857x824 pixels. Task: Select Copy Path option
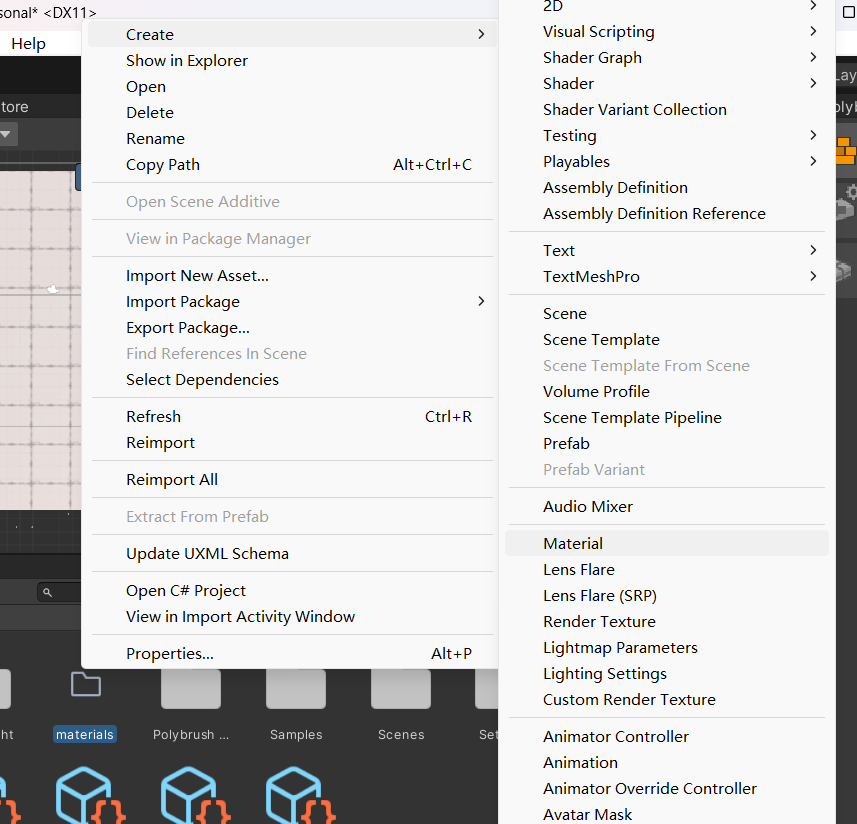(x=292, y=164)
